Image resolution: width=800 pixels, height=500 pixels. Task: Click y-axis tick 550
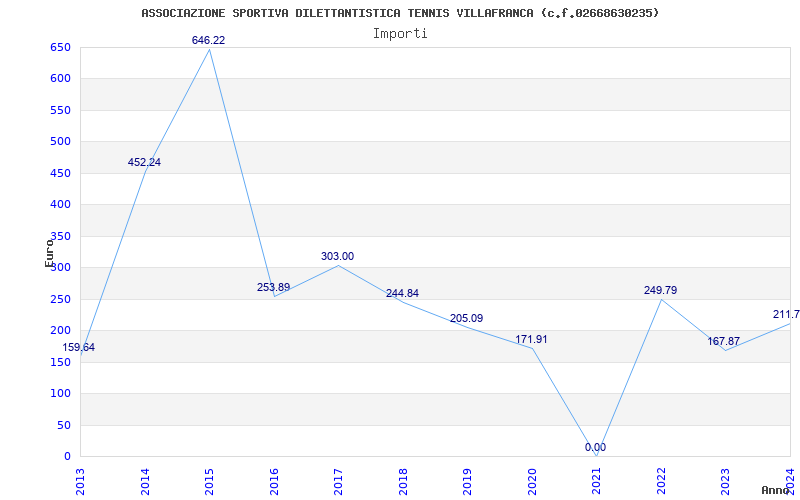(60, 110)
